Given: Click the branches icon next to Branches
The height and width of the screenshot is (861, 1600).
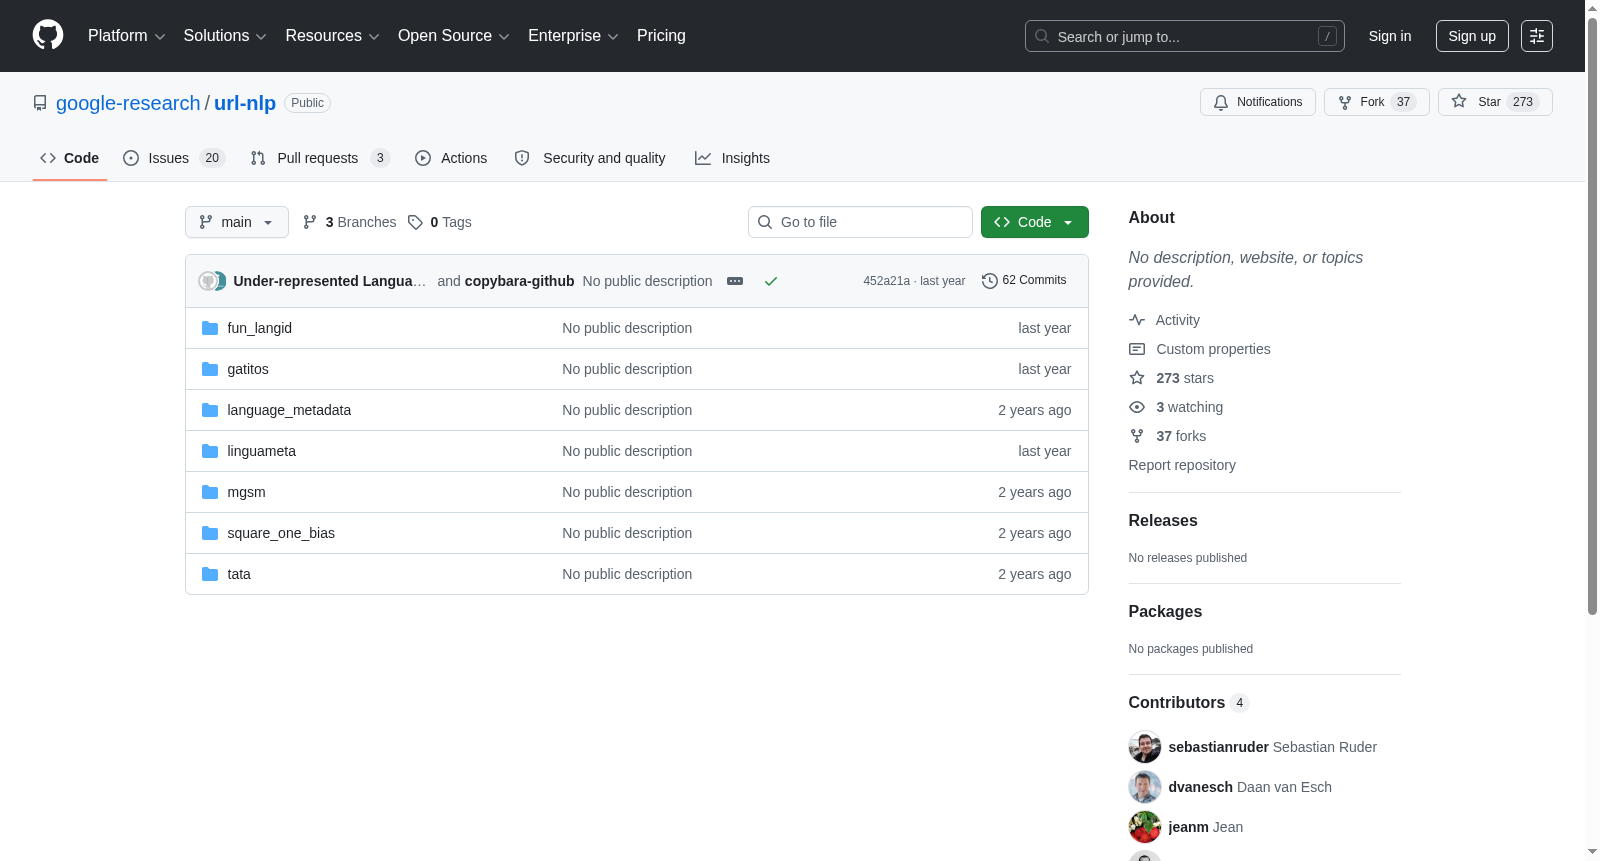Looking at the screenshot, I should (x=310, y=222).
